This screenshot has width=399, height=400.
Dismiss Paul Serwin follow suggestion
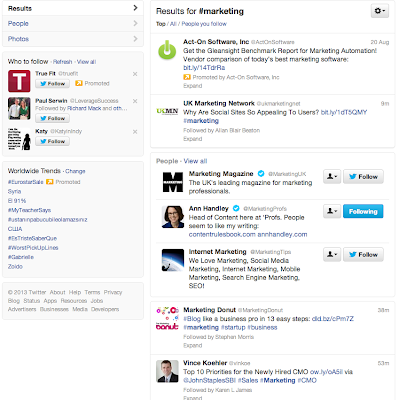[135, 101]
